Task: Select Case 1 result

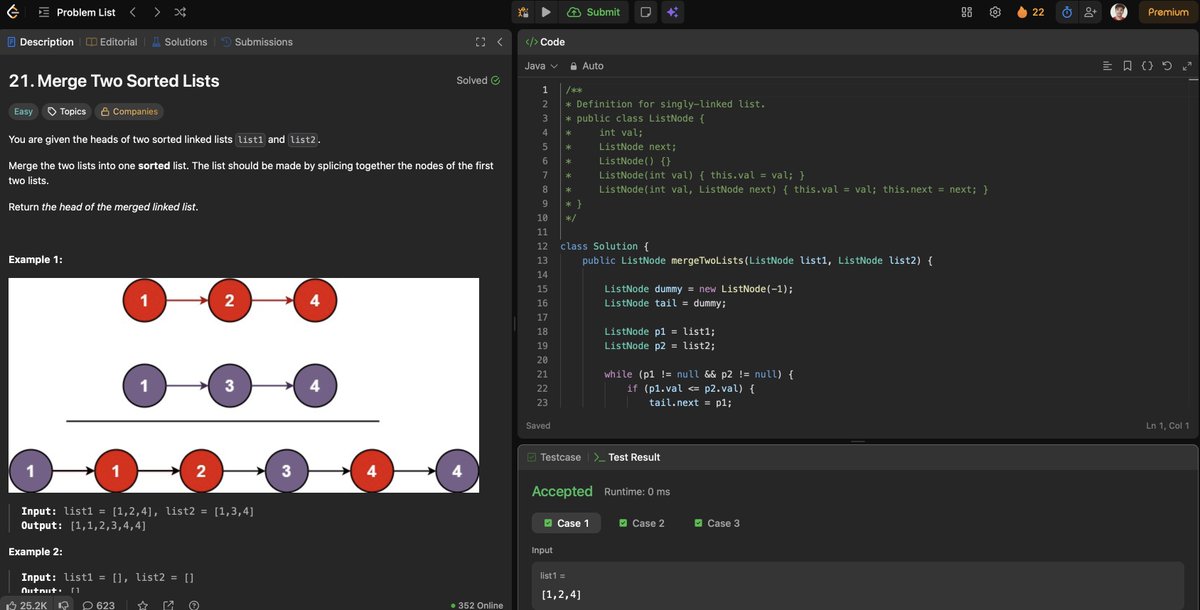Action: pyautogui.click(x=566, y=523)
